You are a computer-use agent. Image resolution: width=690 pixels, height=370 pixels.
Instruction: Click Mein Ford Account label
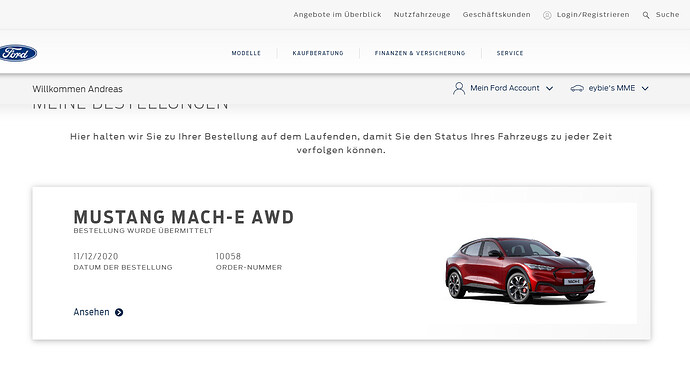point(505,88)
